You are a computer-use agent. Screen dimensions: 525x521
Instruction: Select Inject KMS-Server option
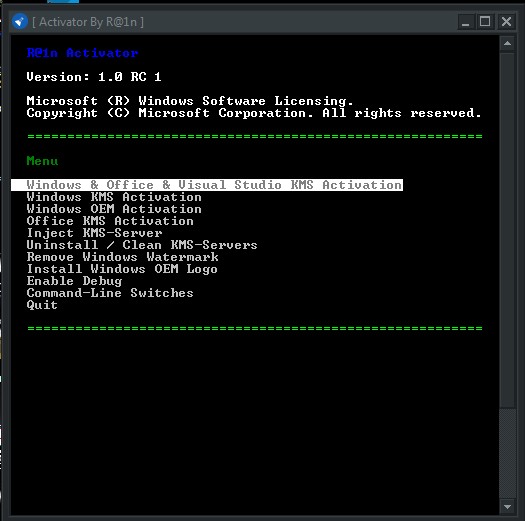click(x=94, y=233)
